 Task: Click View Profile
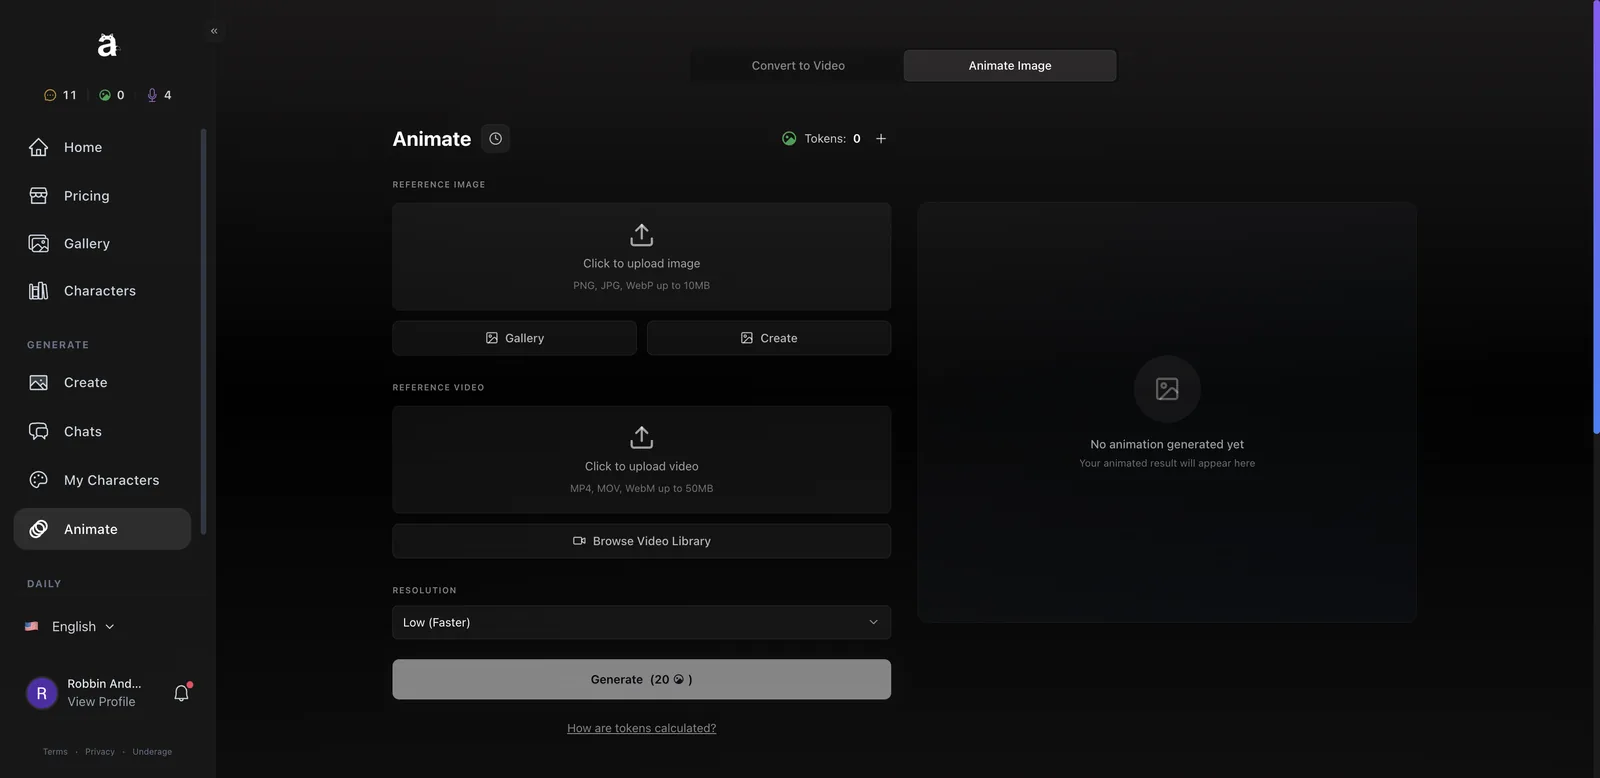[x=101, y=702]
